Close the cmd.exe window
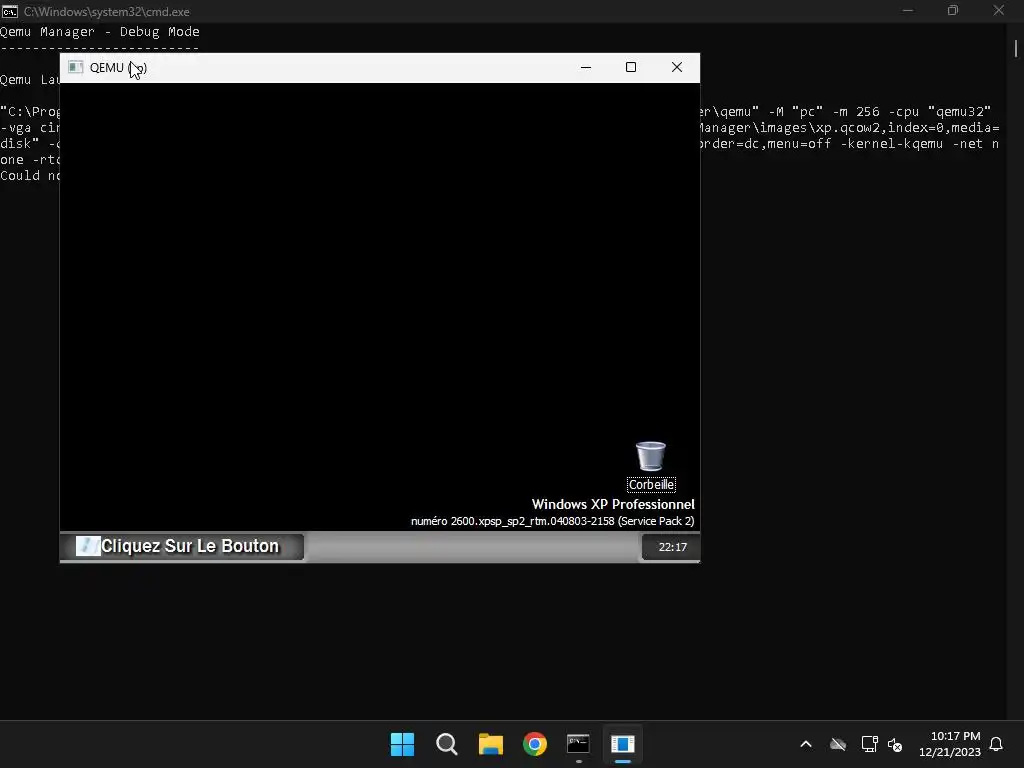The image size is (1024, 768). point(999,10)
